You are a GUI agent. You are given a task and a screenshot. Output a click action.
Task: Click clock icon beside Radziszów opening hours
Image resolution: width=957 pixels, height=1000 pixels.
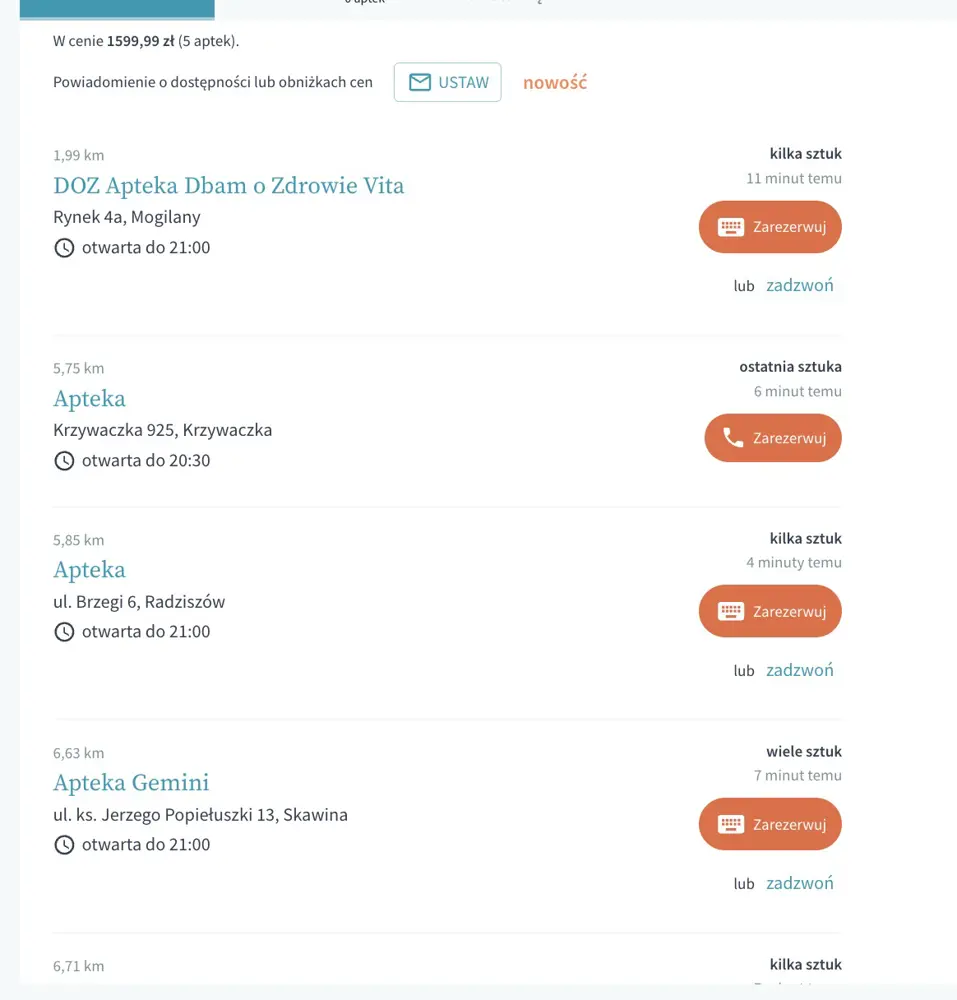click(x=64, y=632)
